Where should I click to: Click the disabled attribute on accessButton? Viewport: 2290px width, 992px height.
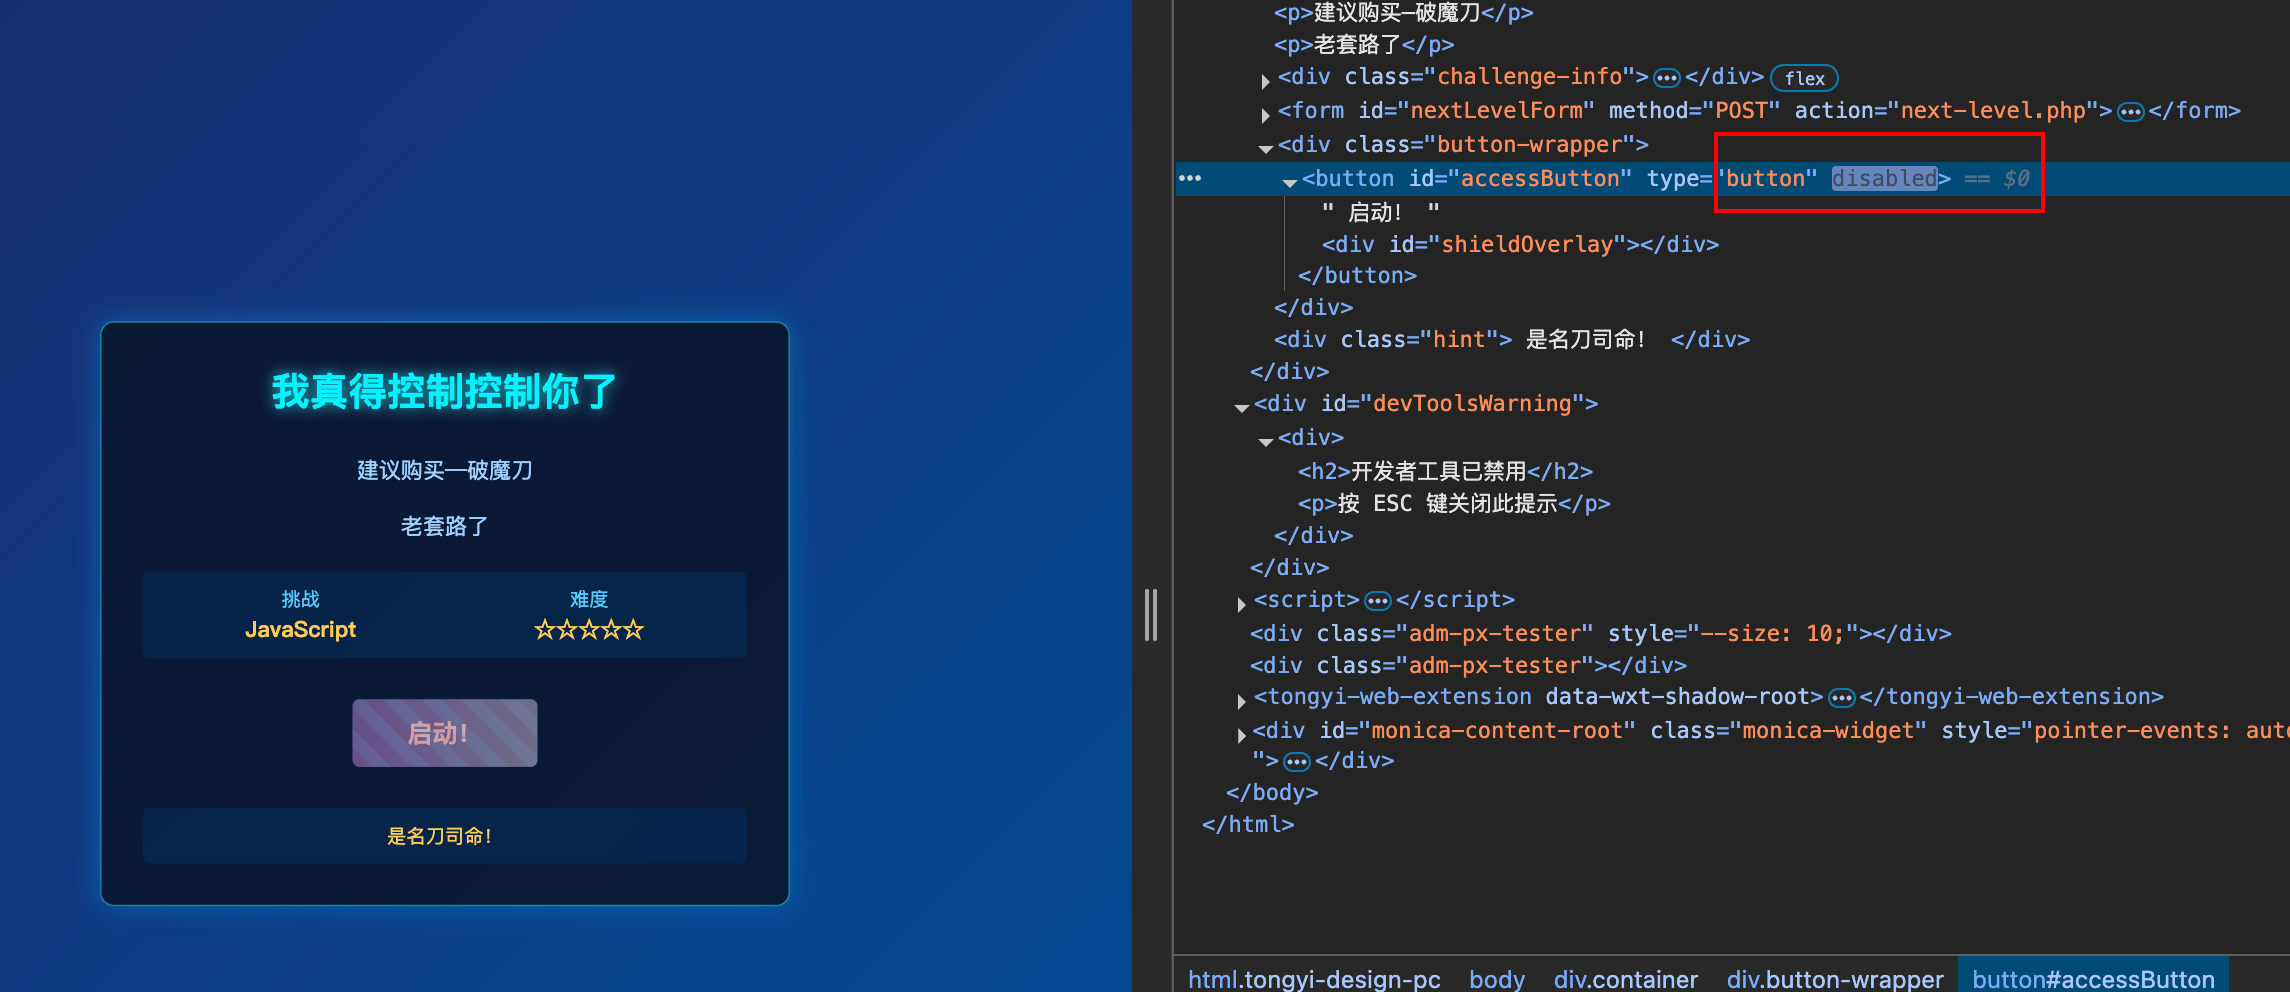click(x=1884, y=178)
